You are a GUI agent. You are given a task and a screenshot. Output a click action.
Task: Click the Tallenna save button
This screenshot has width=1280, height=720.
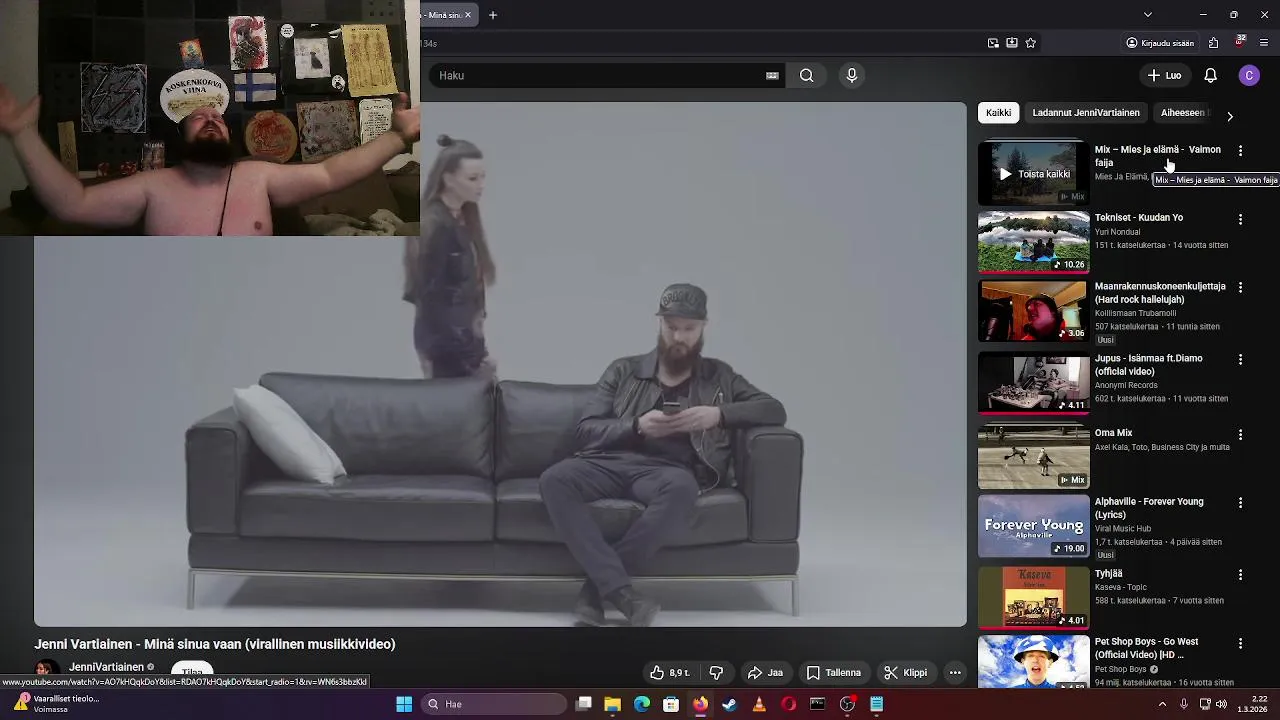click(x=834, y=673)
